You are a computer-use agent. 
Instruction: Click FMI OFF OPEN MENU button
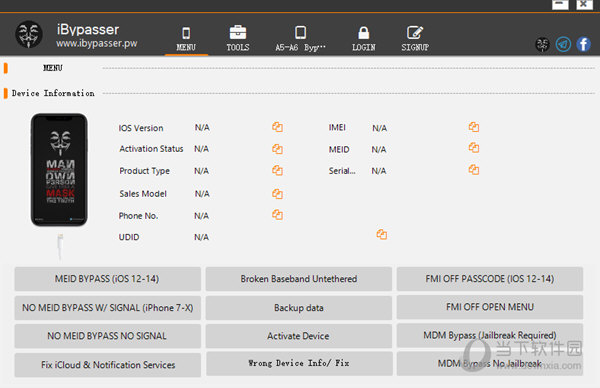coord(490,307)
